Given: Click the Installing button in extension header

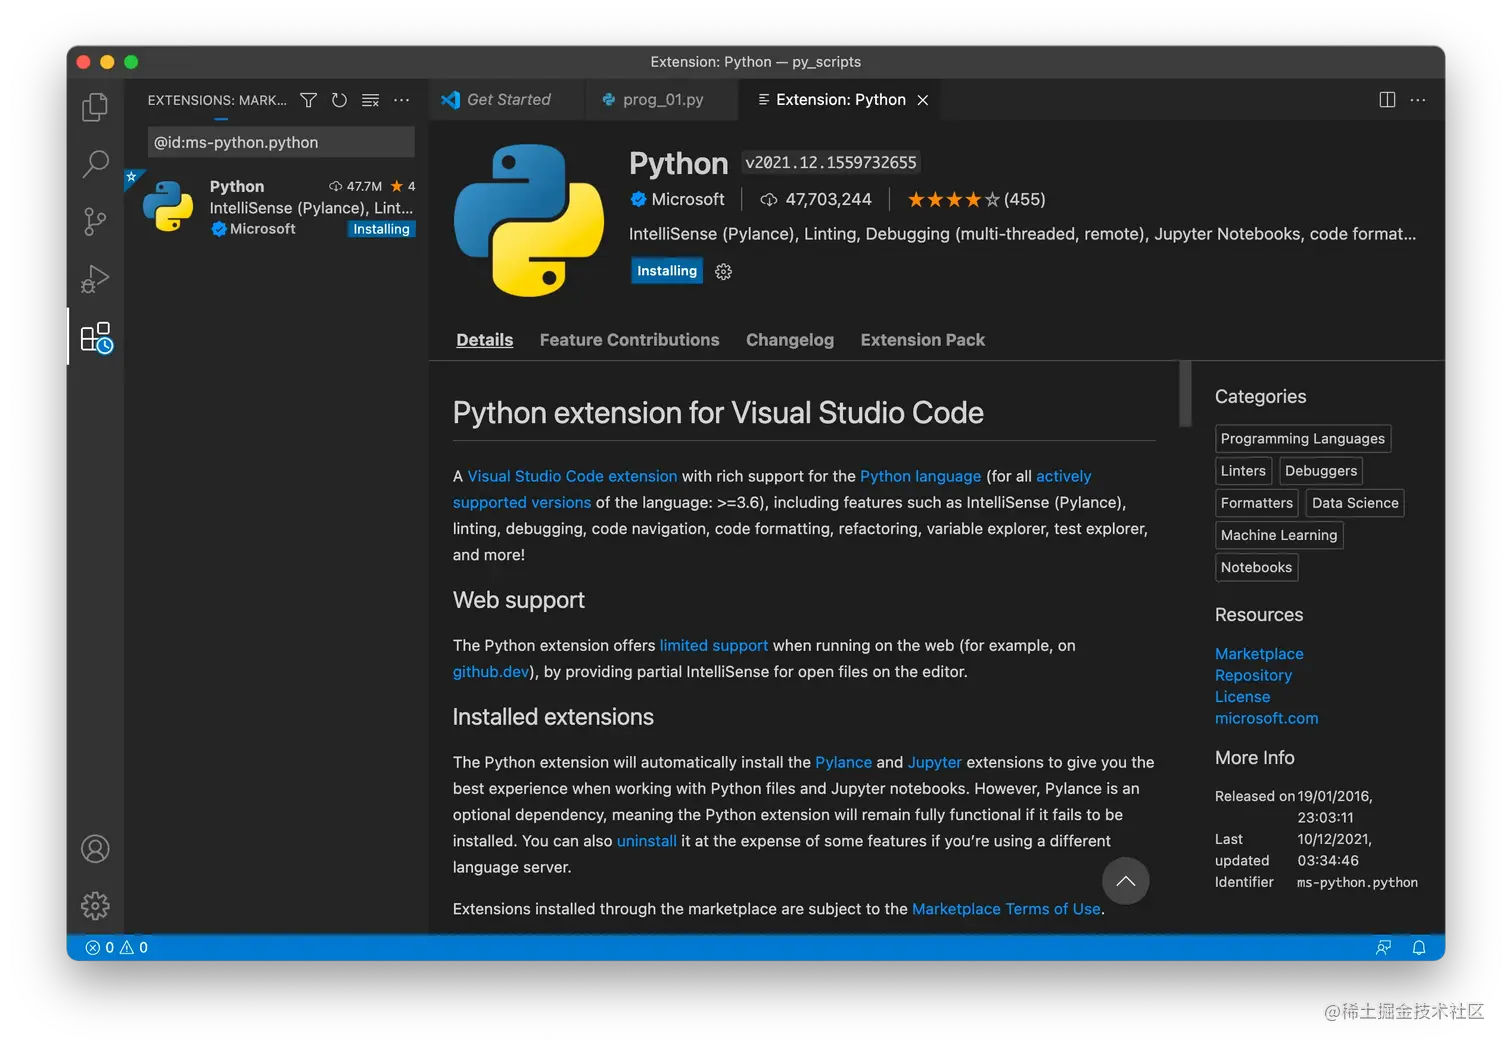Looking at the screenshot, I should 667,271.
